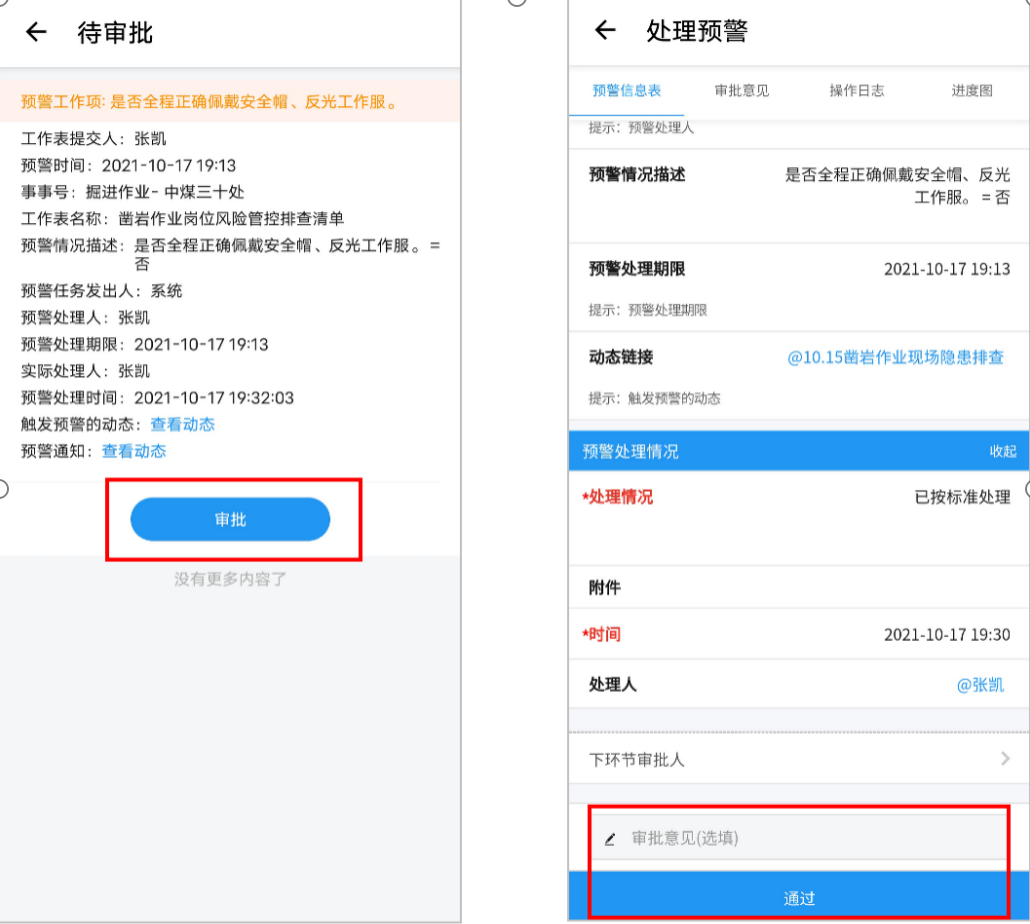Tap the 附件 attachment row
This screenshot has width=1030, height=924.
pos(798,589)
